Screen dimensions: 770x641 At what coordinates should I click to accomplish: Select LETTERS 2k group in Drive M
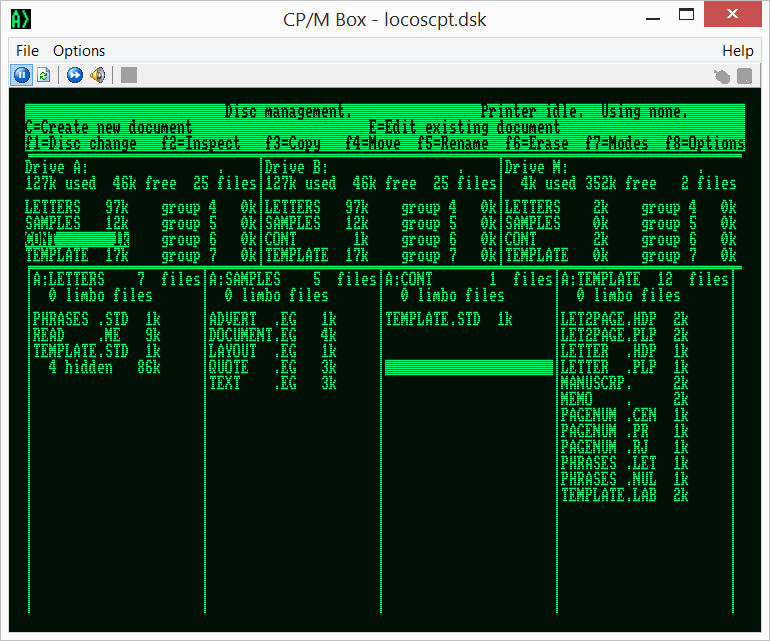click(557, 207)
